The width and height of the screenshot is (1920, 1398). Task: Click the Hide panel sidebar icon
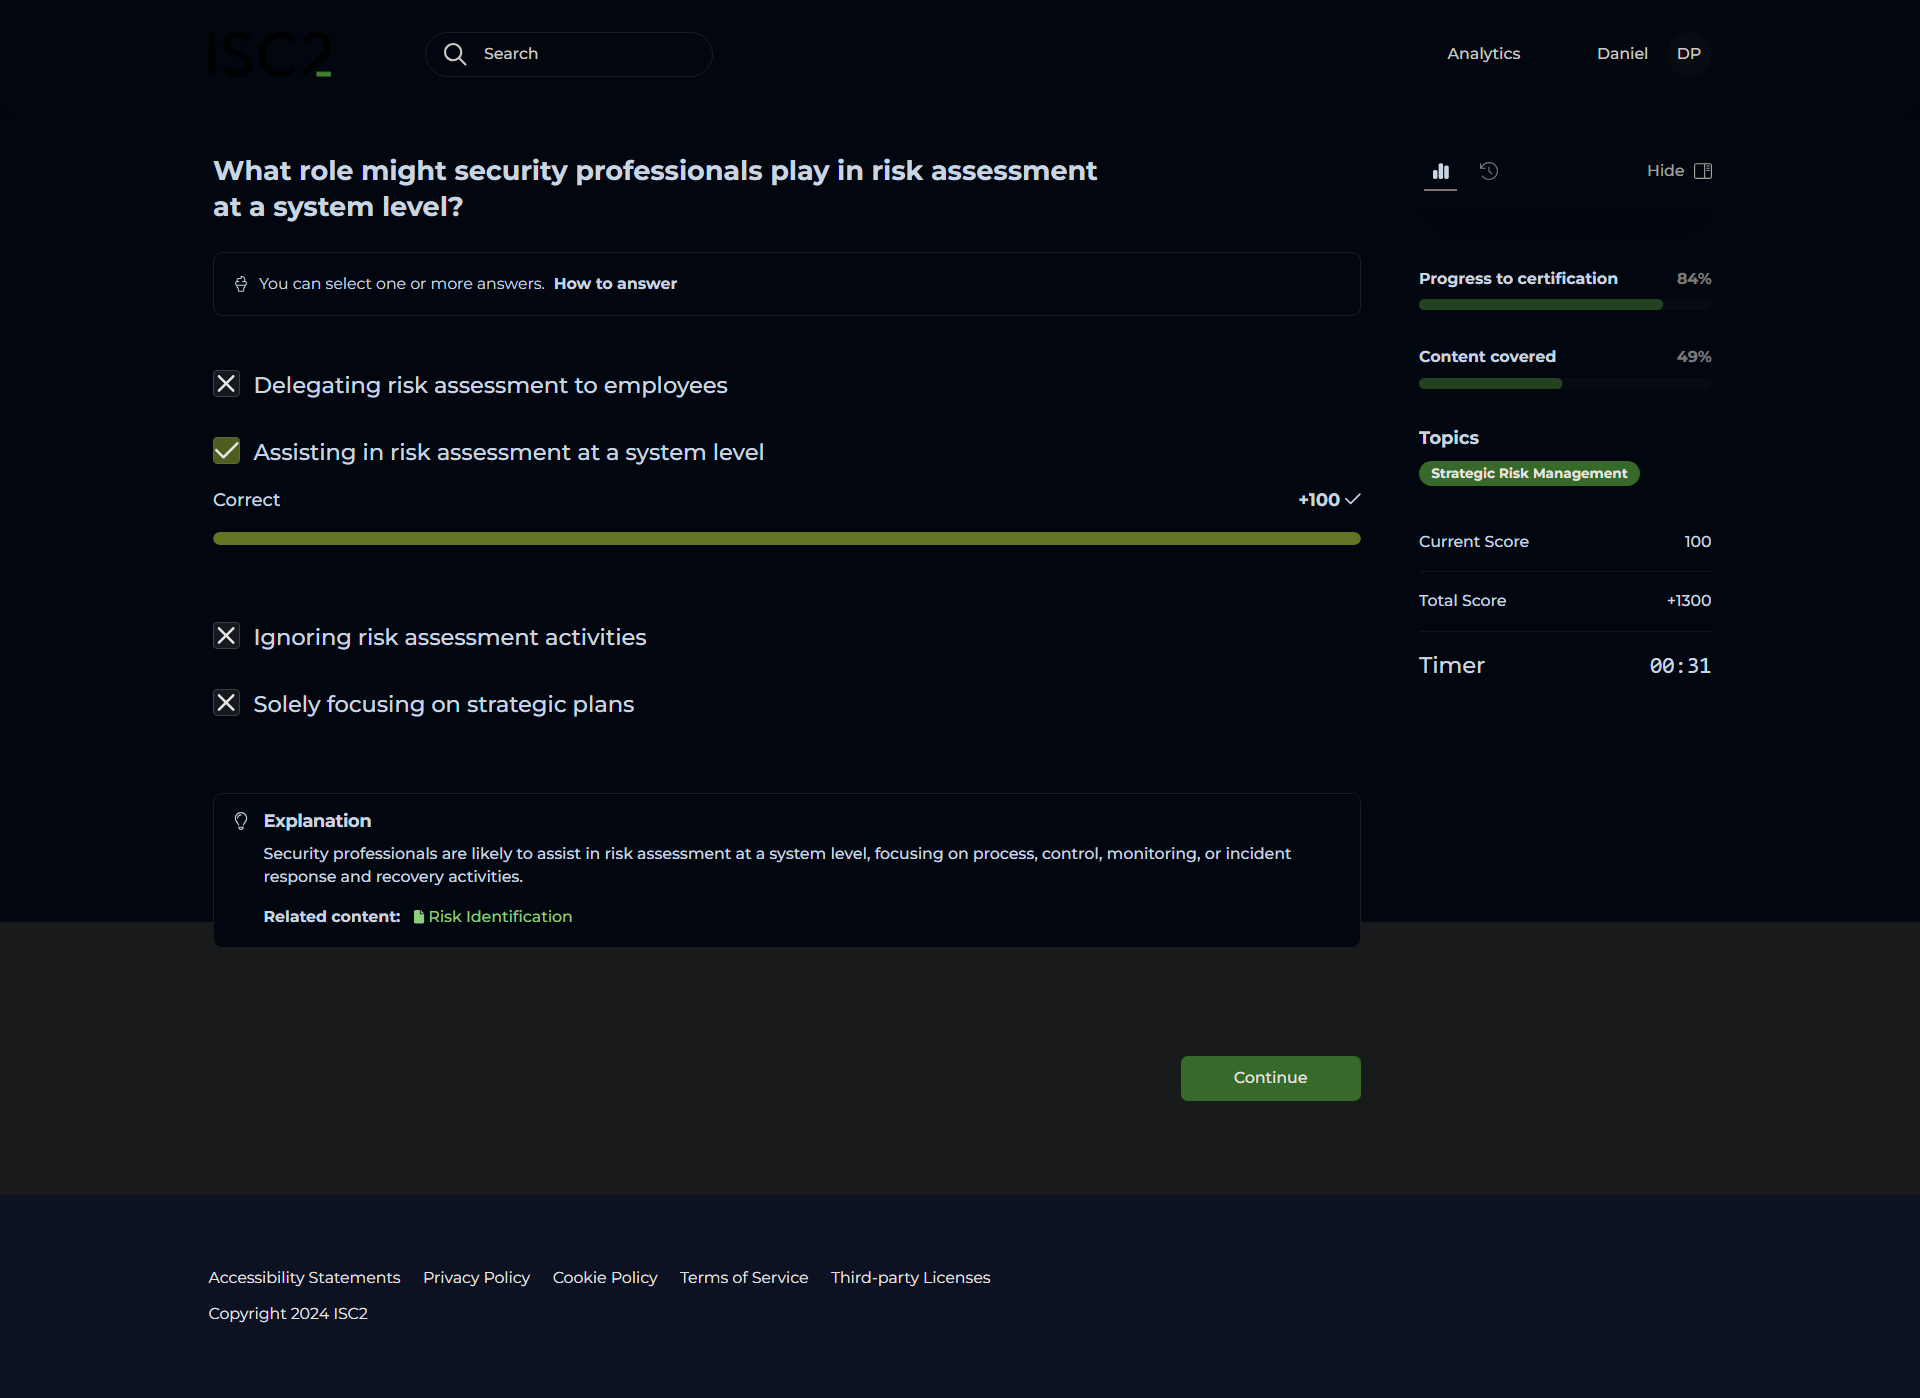[1703, 171]
